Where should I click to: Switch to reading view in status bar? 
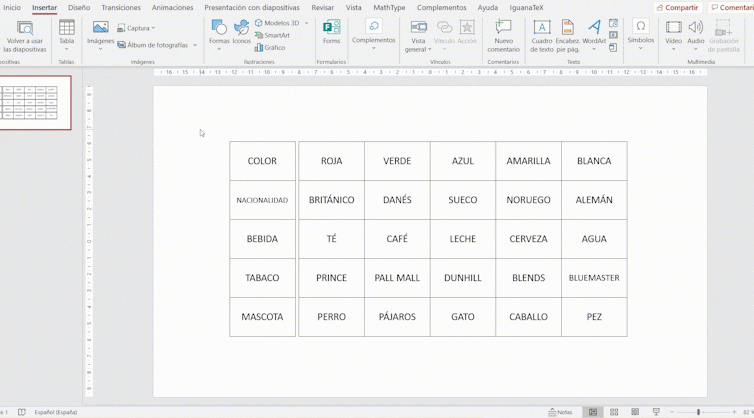(x=635, y=412)
